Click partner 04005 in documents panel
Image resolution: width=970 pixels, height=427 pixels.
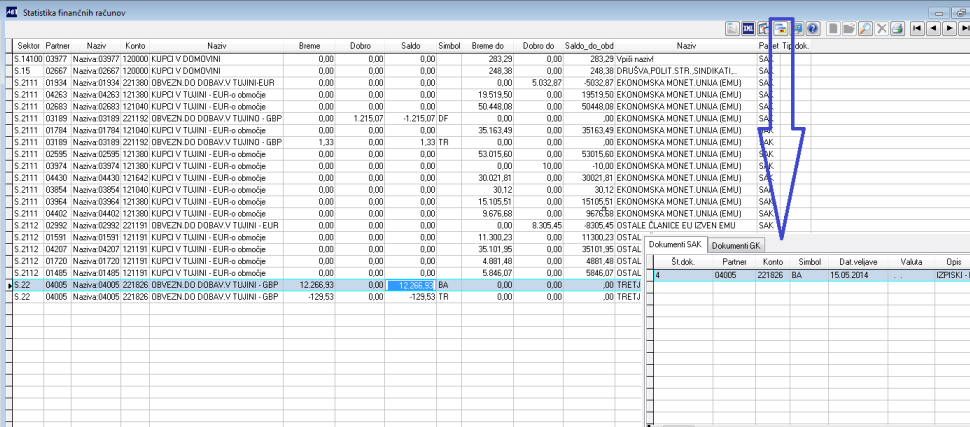coord(734,274)
